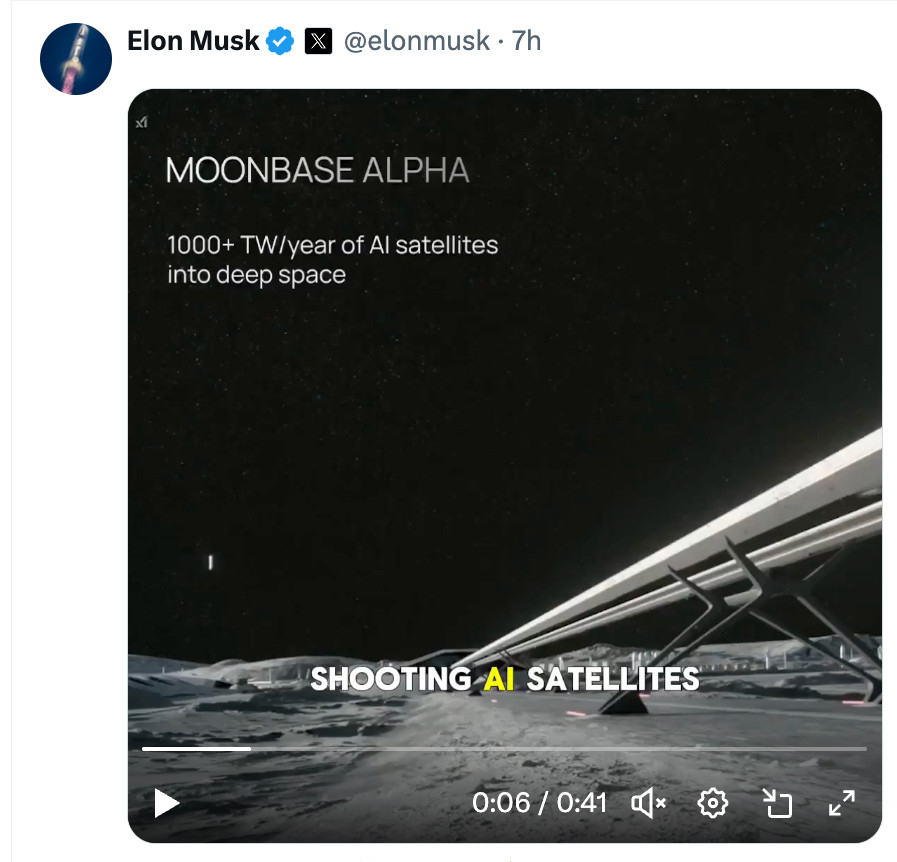Pop out video into mini player
The height and width of the screenshot is (862, 897).
[x=777, y=802]
